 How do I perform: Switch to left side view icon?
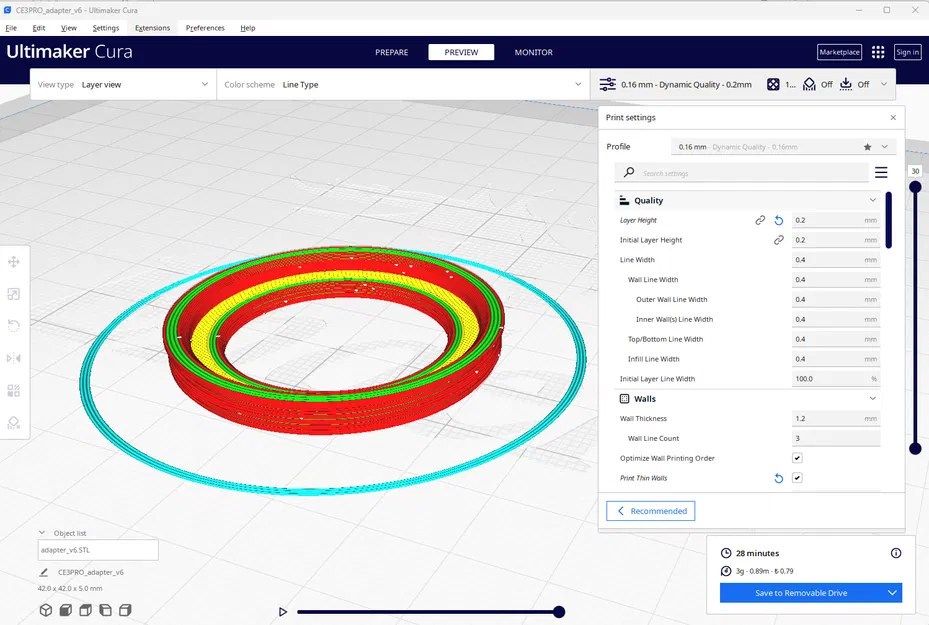coord(105,610)
